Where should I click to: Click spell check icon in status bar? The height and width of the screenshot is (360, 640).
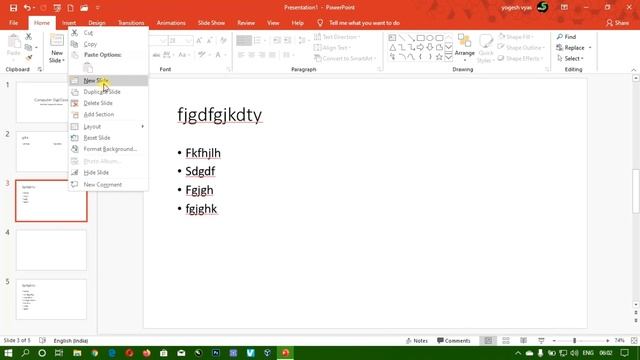point(42,340)
